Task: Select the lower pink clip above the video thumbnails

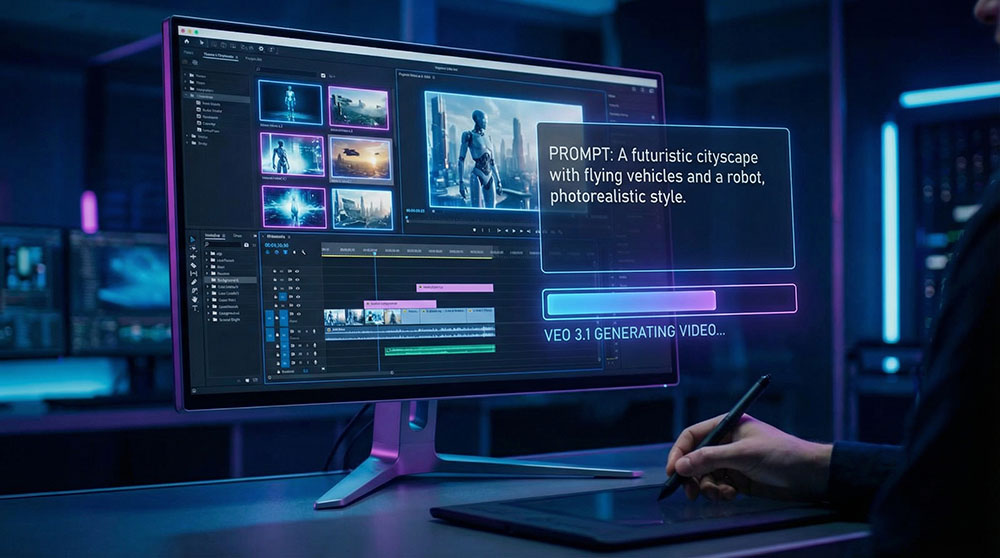Action: pyautogui.click(x=401, y=304)
